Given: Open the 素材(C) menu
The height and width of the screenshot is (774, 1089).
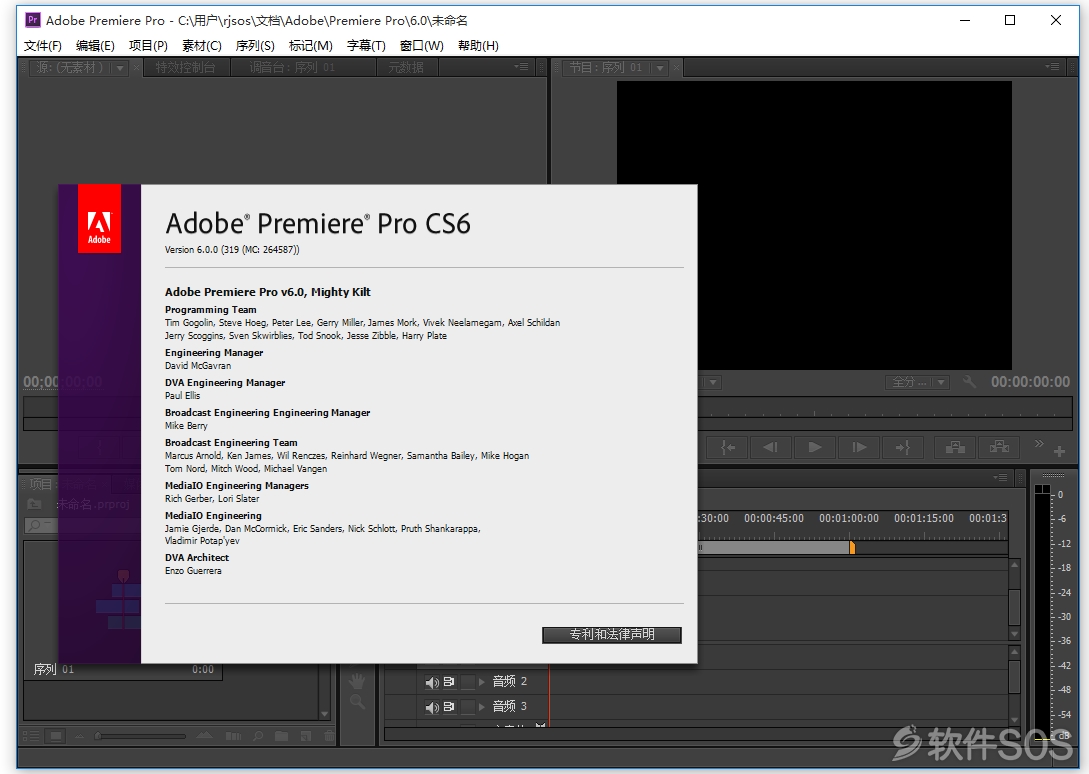Looking at the screenshot, I should coord(201,46).
